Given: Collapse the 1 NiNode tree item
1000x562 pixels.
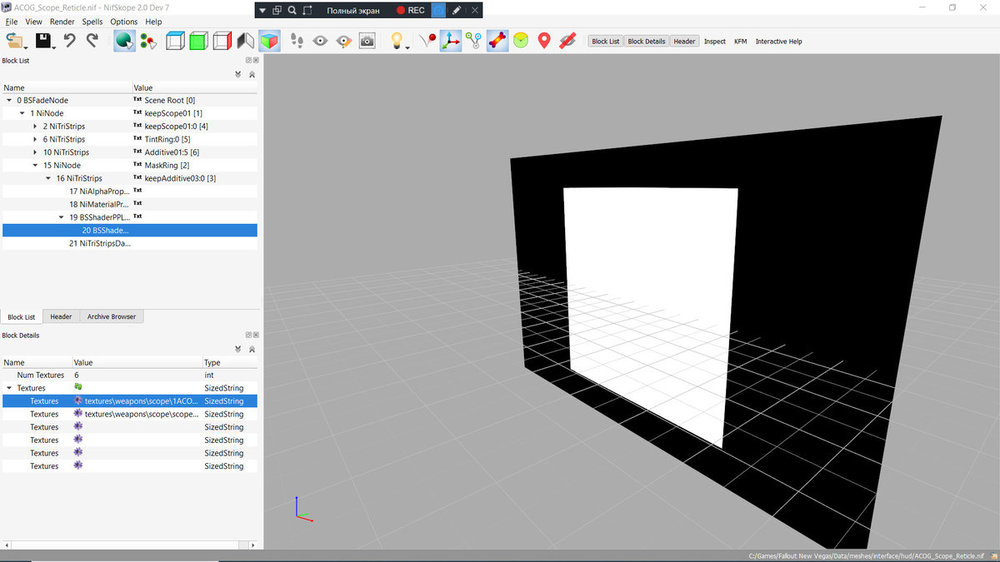Looking at the screenshot, I should tap(22, 113).
